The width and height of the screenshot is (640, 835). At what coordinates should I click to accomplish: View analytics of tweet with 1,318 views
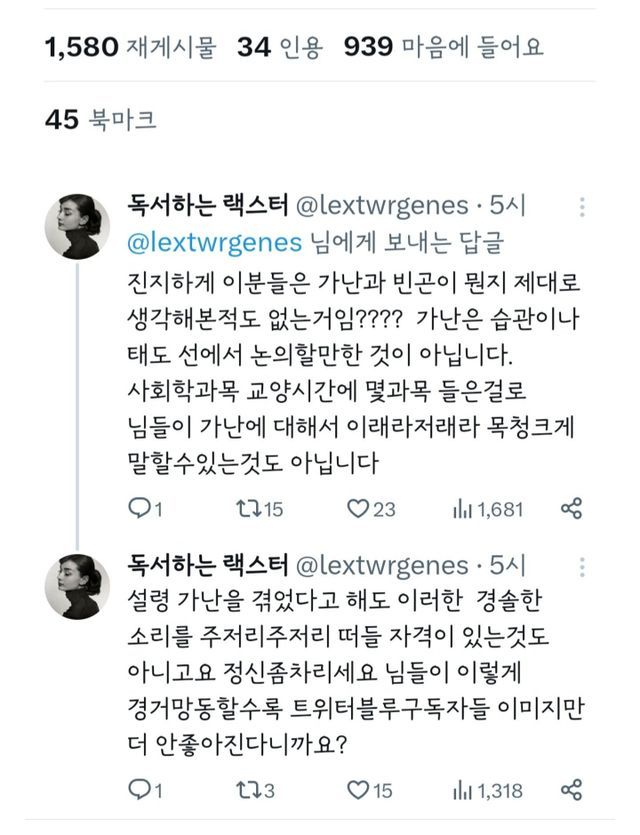[488, 790]
